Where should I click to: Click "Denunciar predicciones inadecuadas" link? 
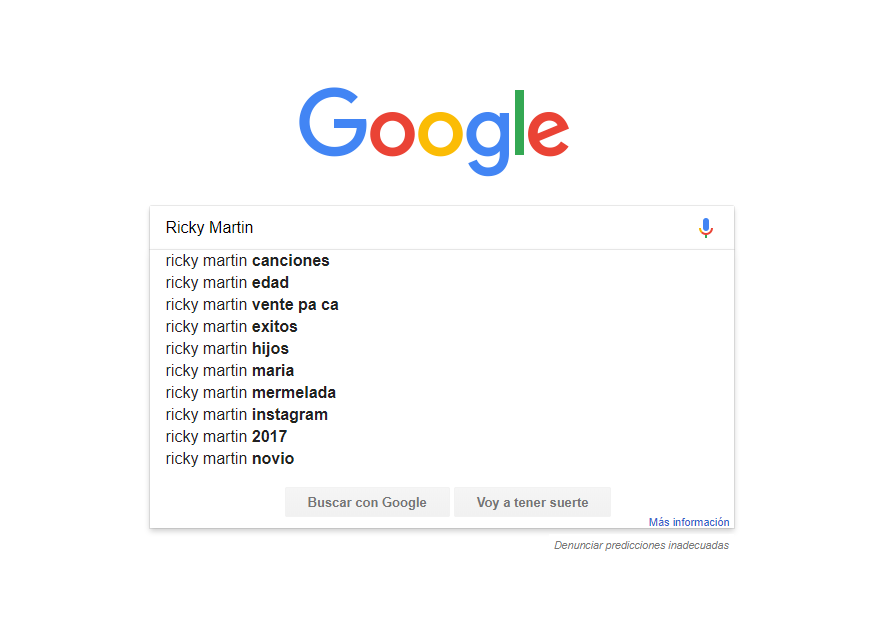[x=642, y=546]
